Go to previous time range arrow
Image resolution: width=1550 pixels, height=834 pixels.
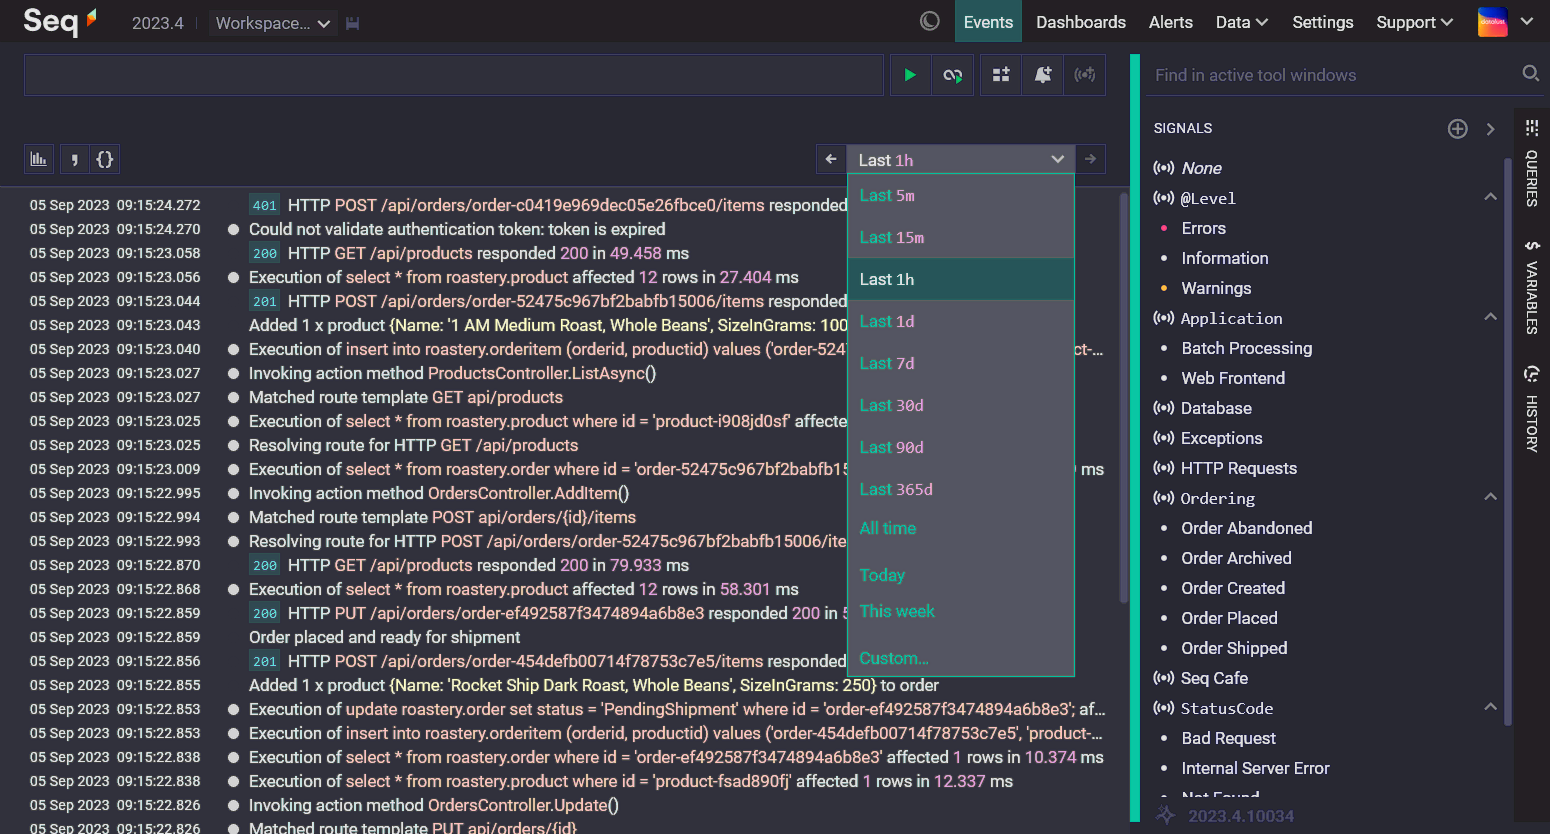831,159
